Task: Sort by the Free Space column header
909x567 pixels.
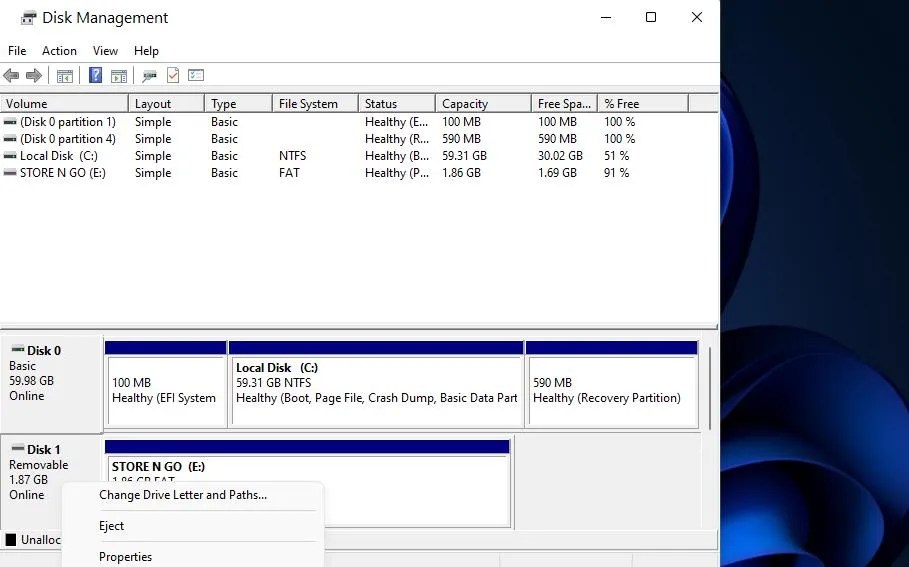Action: 565,104
